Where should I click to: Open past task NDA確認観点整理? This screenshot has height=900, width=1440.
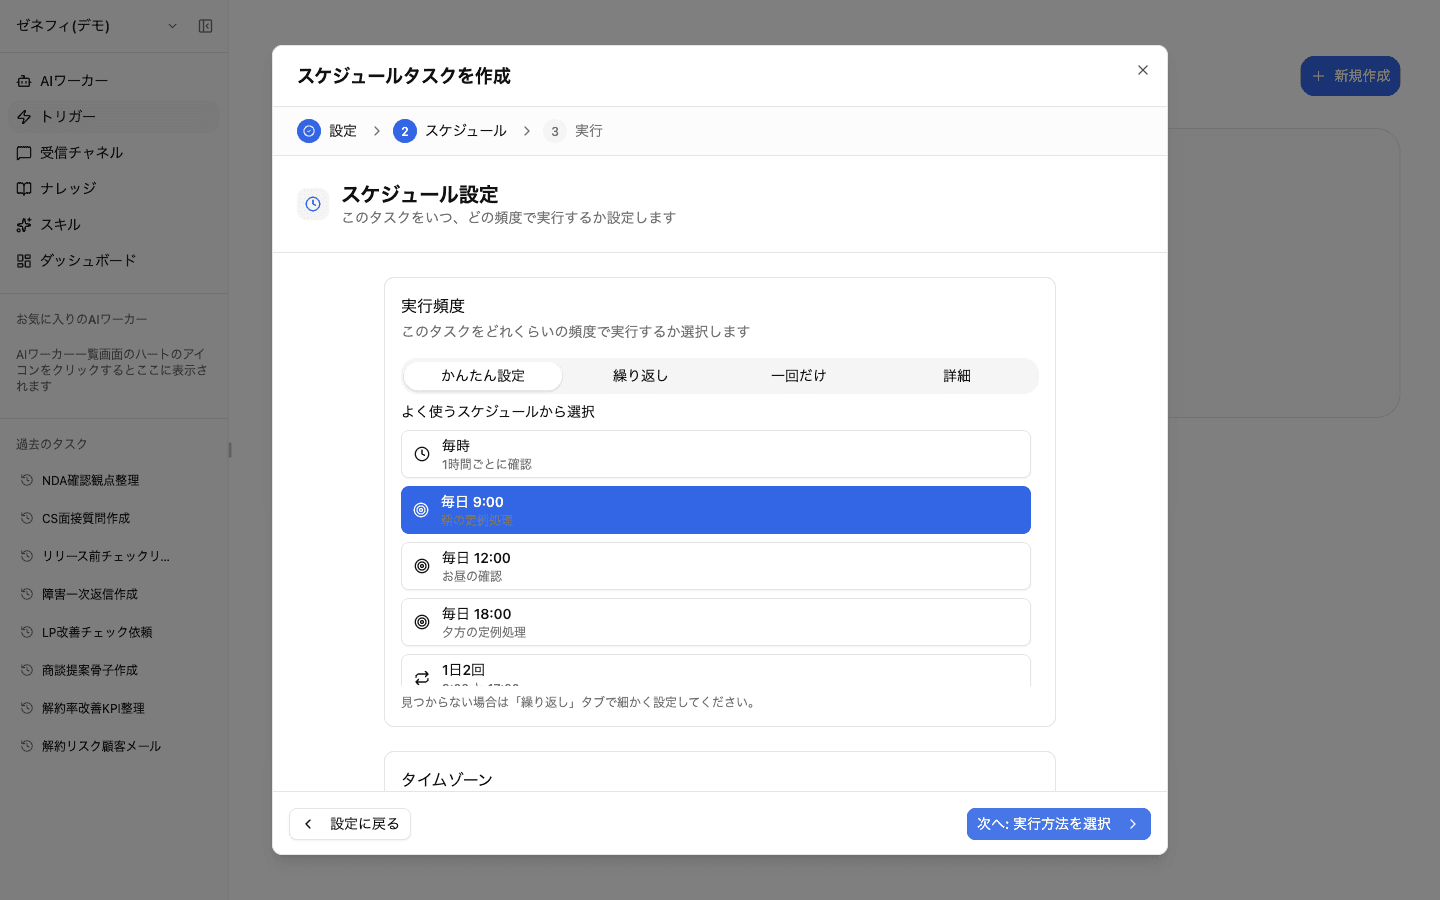pos(90,480)
